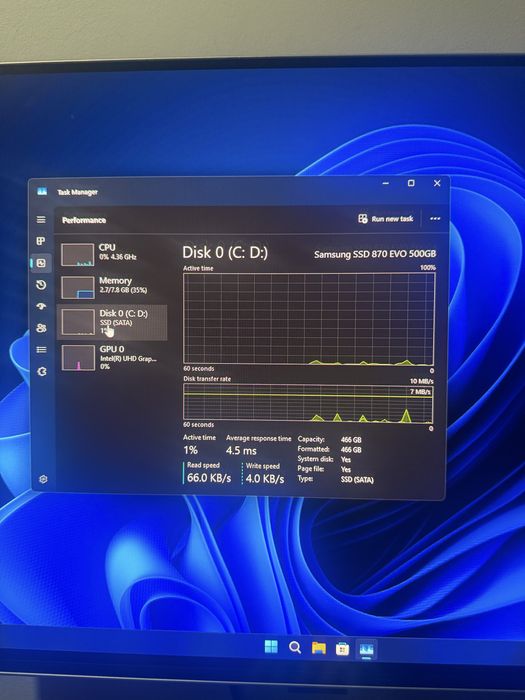Open Task Manager Settings gear
This screenshot has width=525, height=700.
coord(43,479)
